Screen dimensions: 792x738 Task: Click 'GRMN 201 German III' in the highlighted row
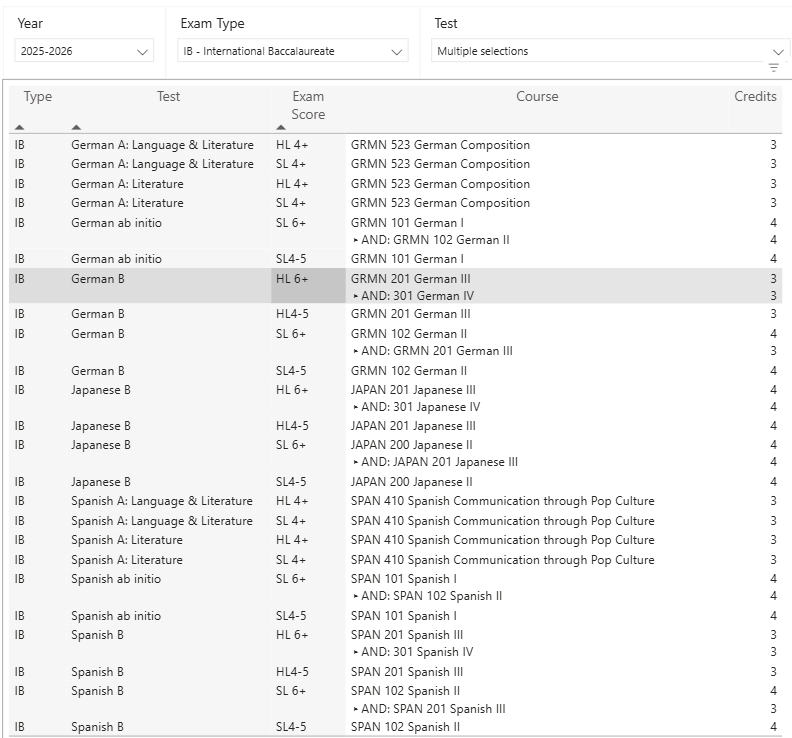point(411,279)
